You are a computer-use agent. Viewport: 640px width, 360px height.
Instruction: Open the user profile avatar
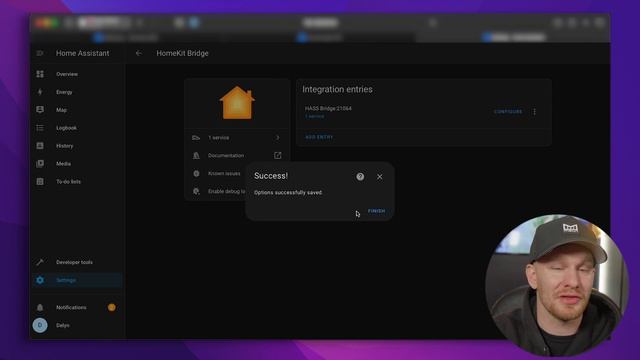coord(40,325)
